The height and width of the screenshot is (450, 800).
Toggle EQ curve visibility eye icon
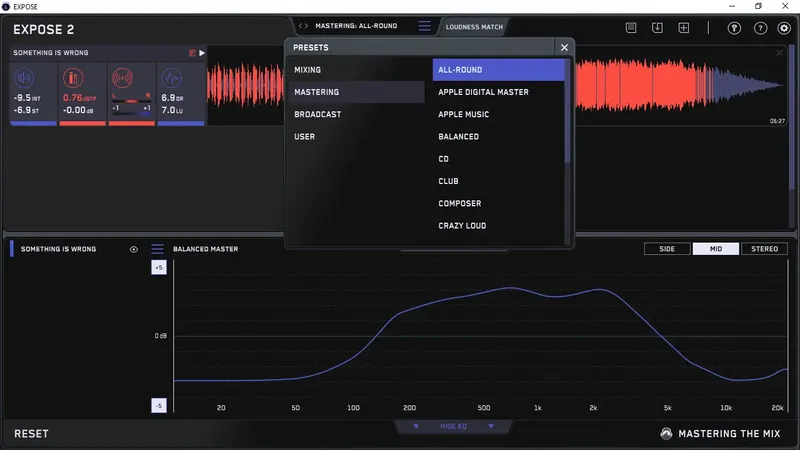click(134, 249)
